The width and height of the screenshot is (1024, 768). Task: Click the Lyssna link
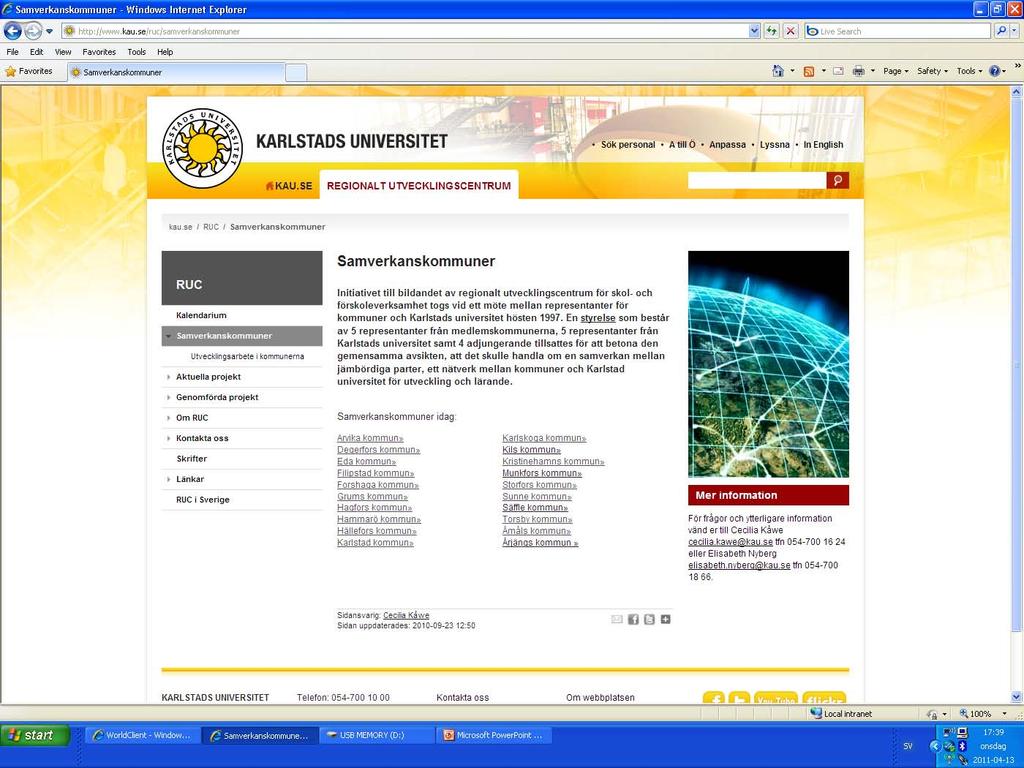[775, 145]
